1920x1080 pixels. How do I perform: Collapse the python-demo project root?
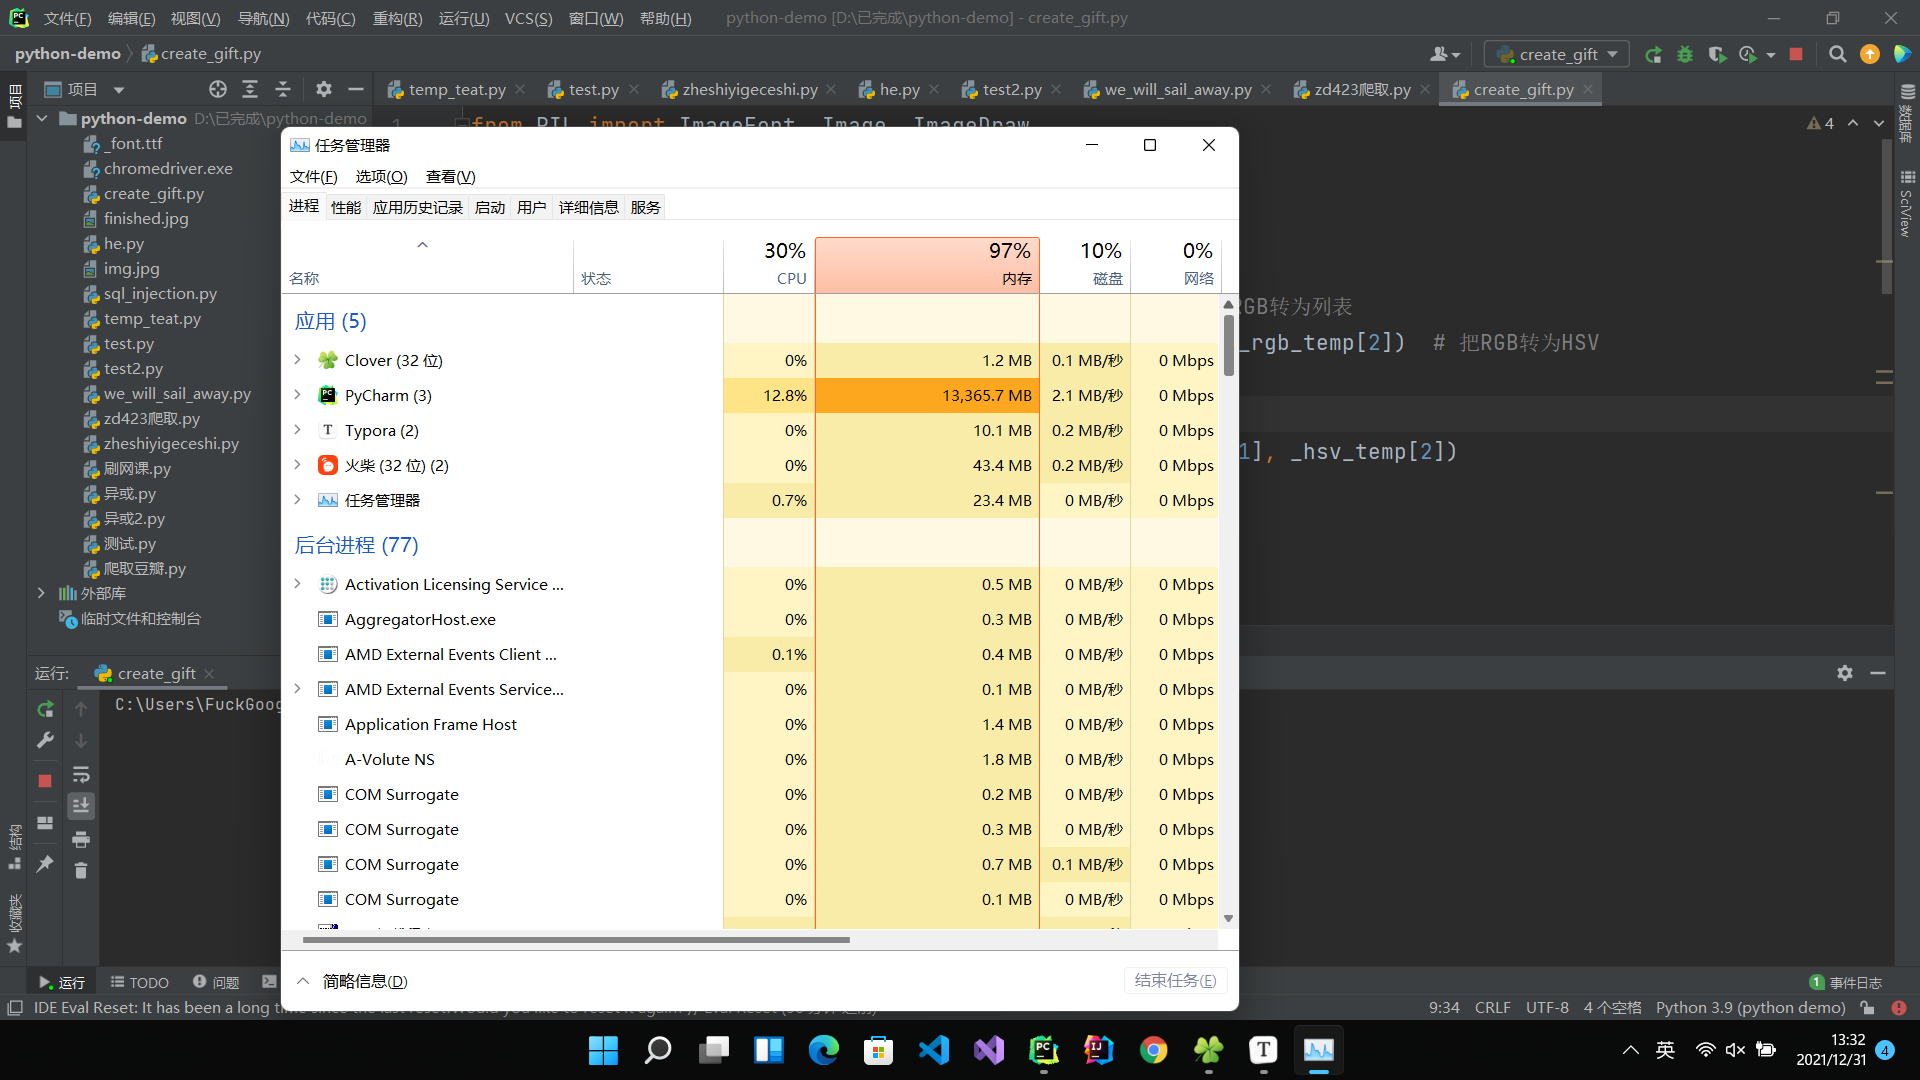[x=42, y=118]
